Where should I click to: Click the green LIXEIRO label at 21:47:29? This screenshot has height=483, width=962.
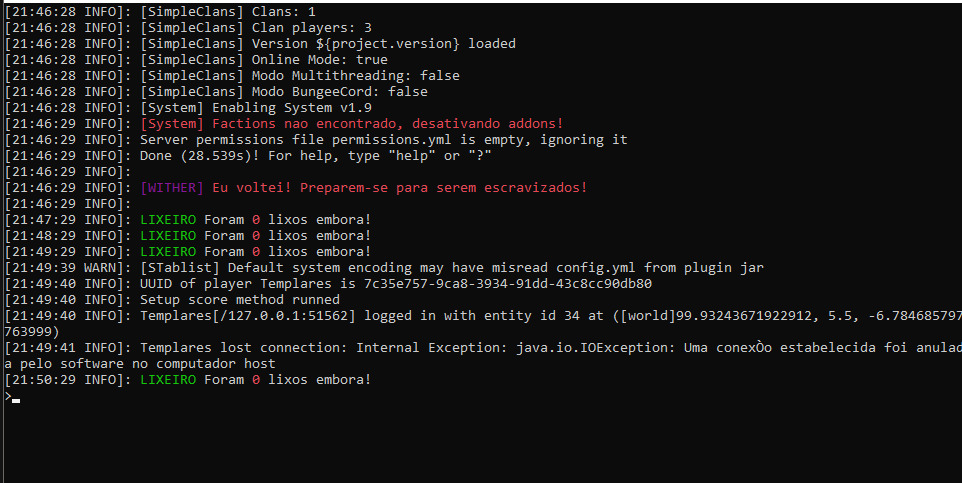click(x=168, y=220)
